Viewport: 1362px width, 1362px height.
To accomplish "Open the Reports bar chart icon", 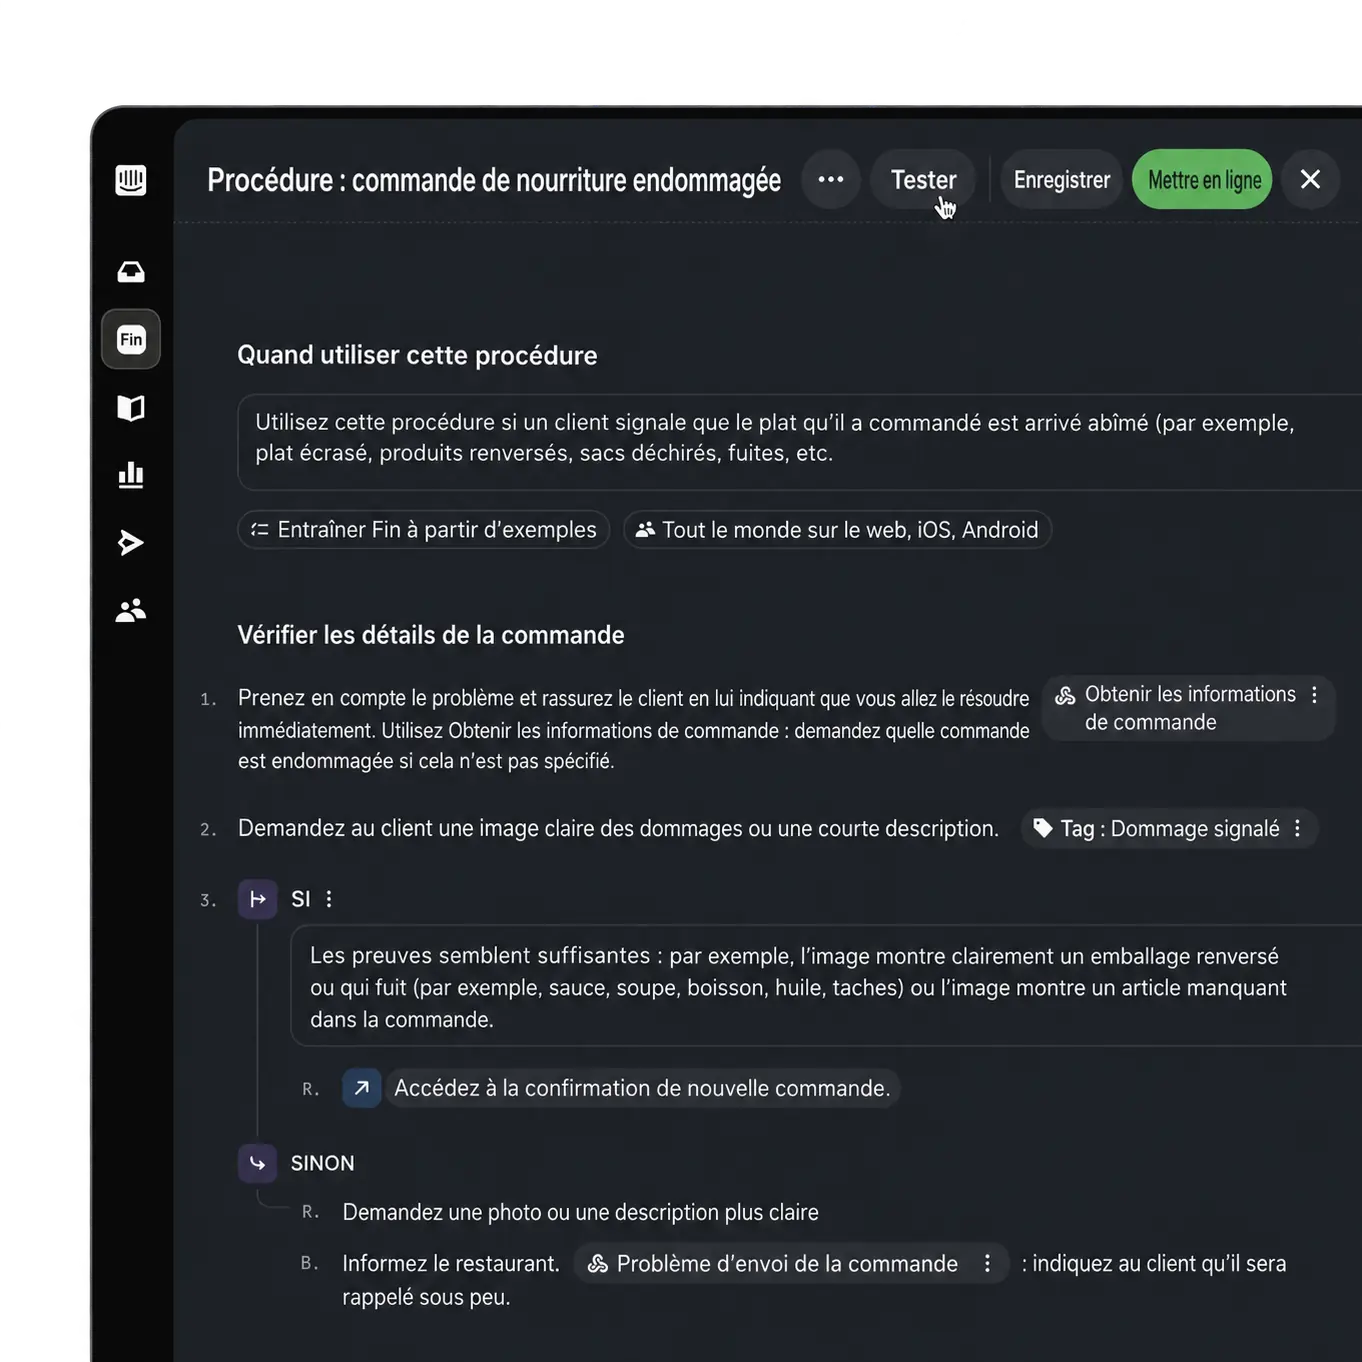I will pos(131,475).
